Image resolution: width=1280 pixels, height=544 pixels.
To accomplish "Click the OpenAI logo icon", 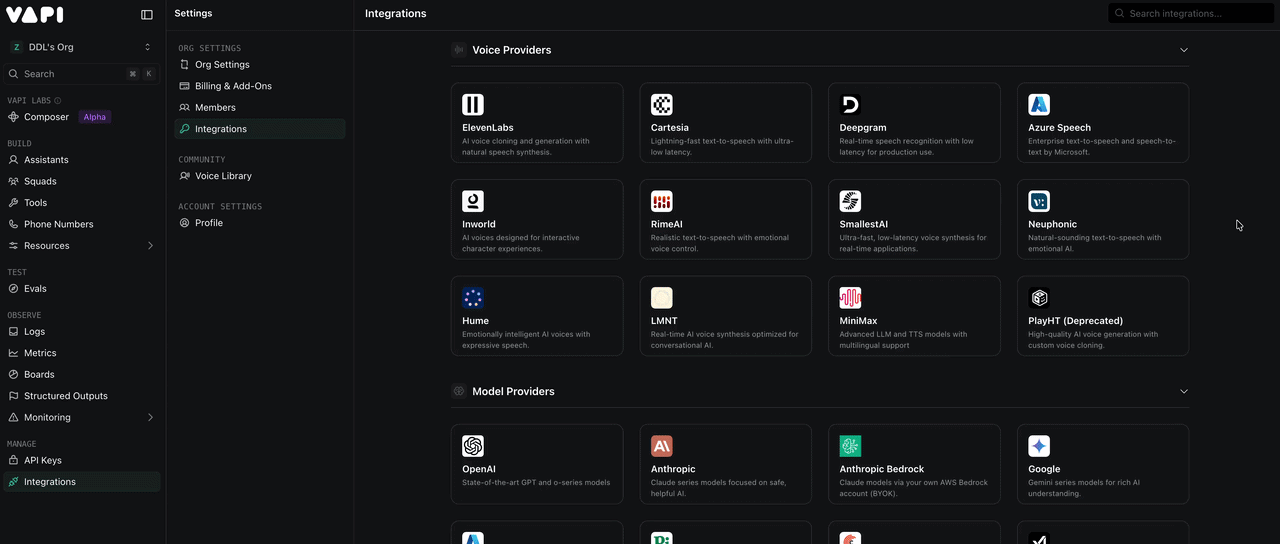I will coord(473,446).
